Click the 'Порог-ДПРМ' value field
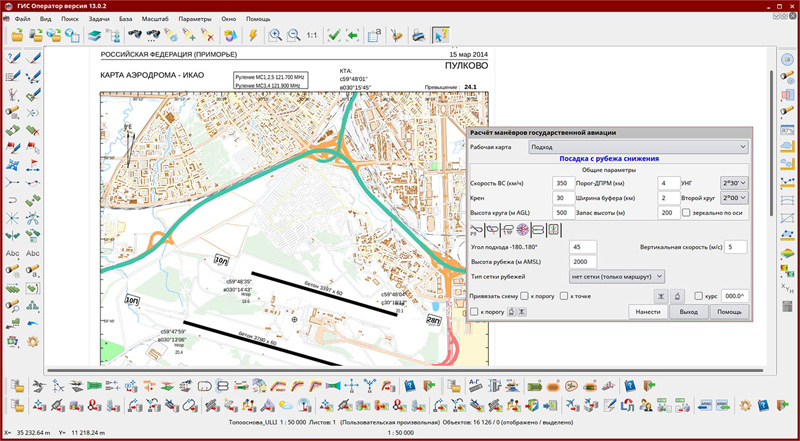This screenshot has height=441, width=800. pyautogui.click(x=669, y=183)
